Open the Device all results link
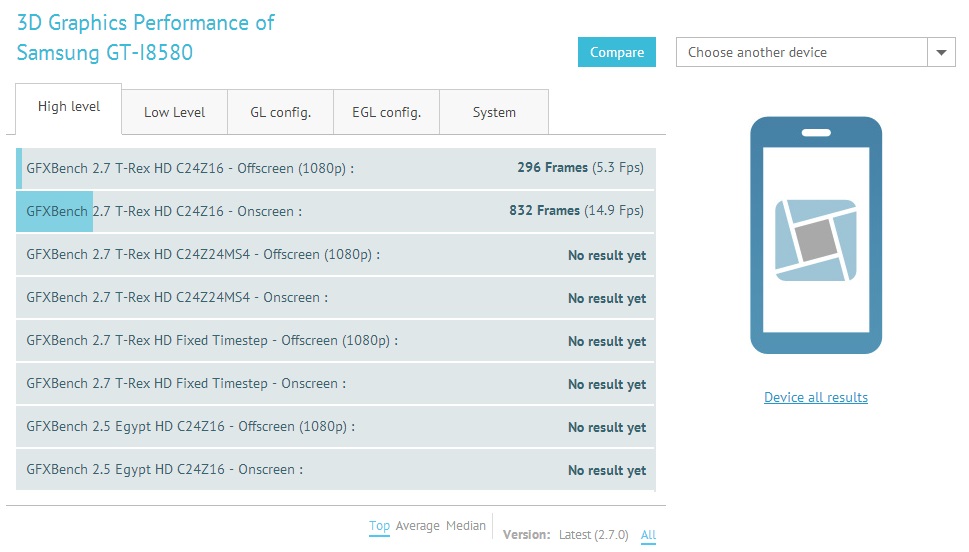 (816, 397)
